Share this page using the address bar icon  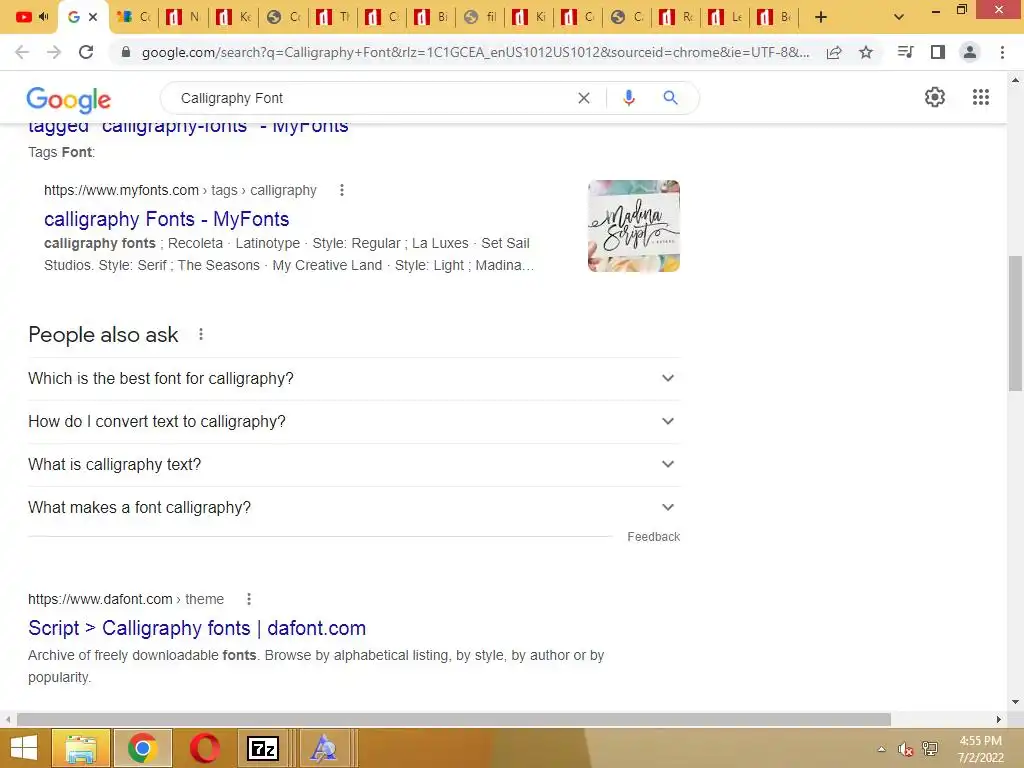(x=834, y=52)
